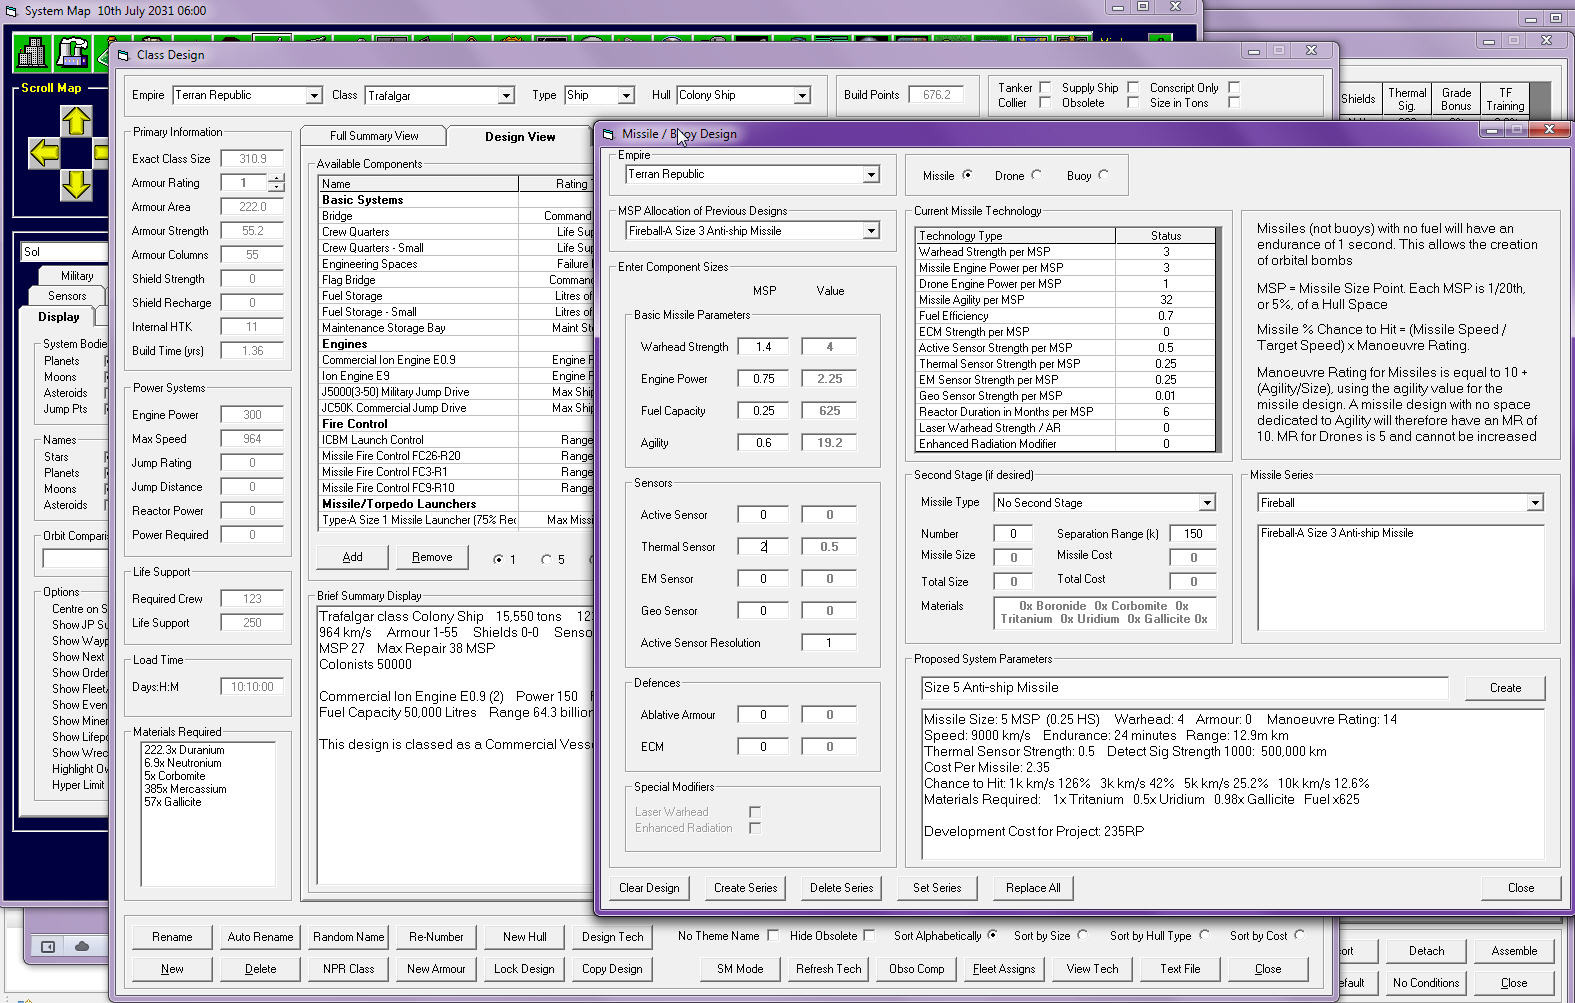Enable the Tanker checkbox
Image resolution: width=1575 pixels, height=1003 pixels.
point(1045,87)
